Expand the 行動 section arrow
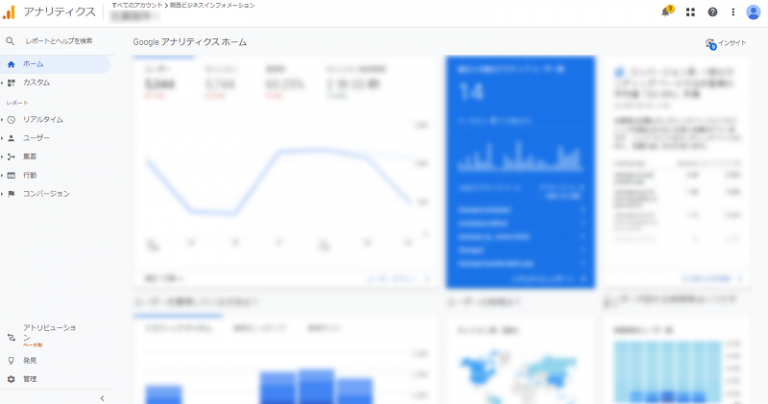This screenshot has width=768, height=404. (2, 175)
